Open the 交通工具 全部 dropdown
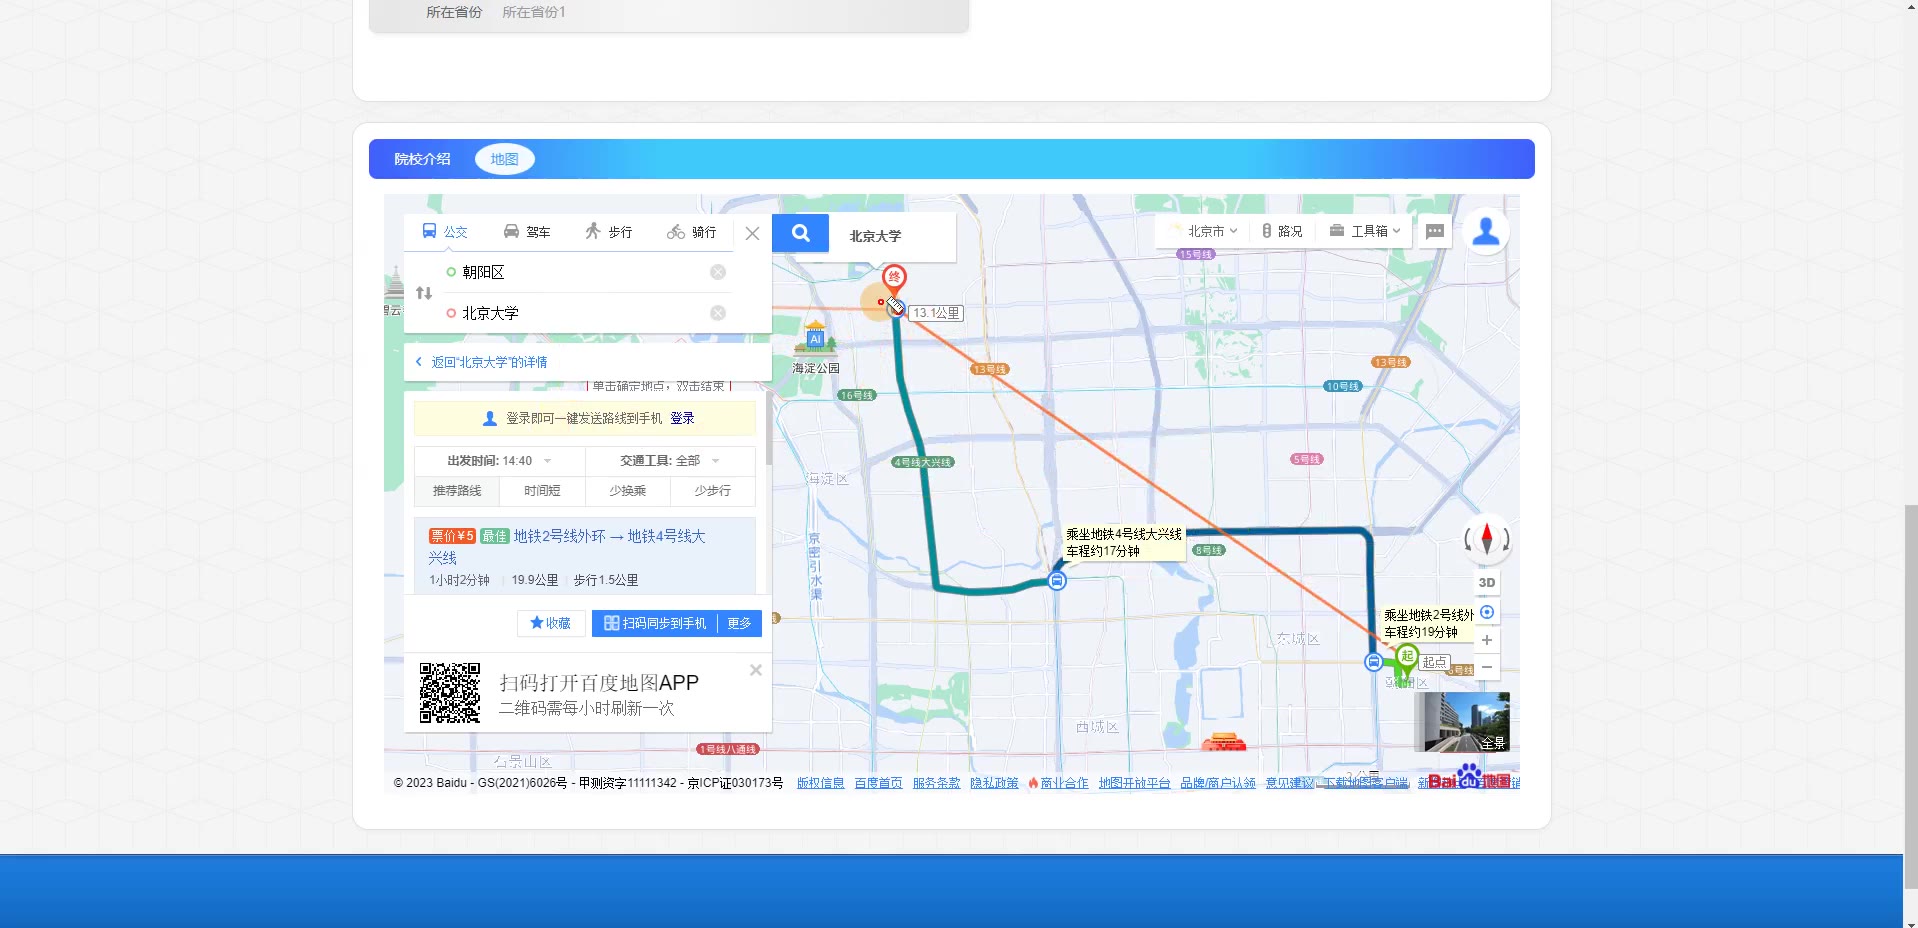The height and width of the screenshot is (928, 1918). [x=670, y=461]
